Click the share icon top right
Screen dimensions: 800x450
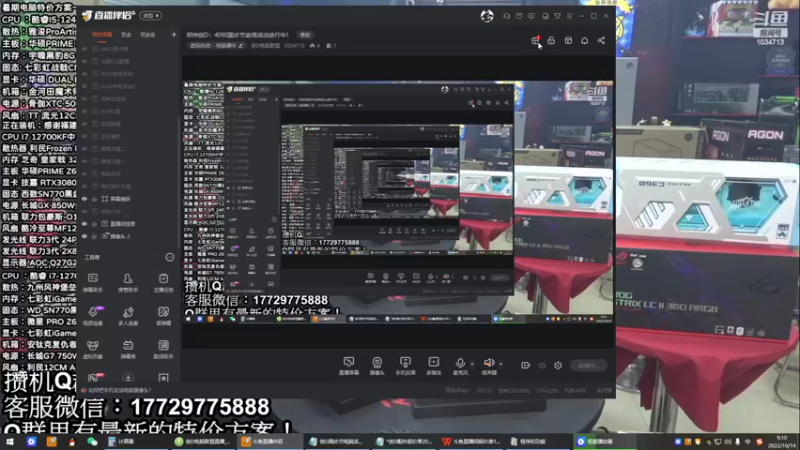(601, 40)
